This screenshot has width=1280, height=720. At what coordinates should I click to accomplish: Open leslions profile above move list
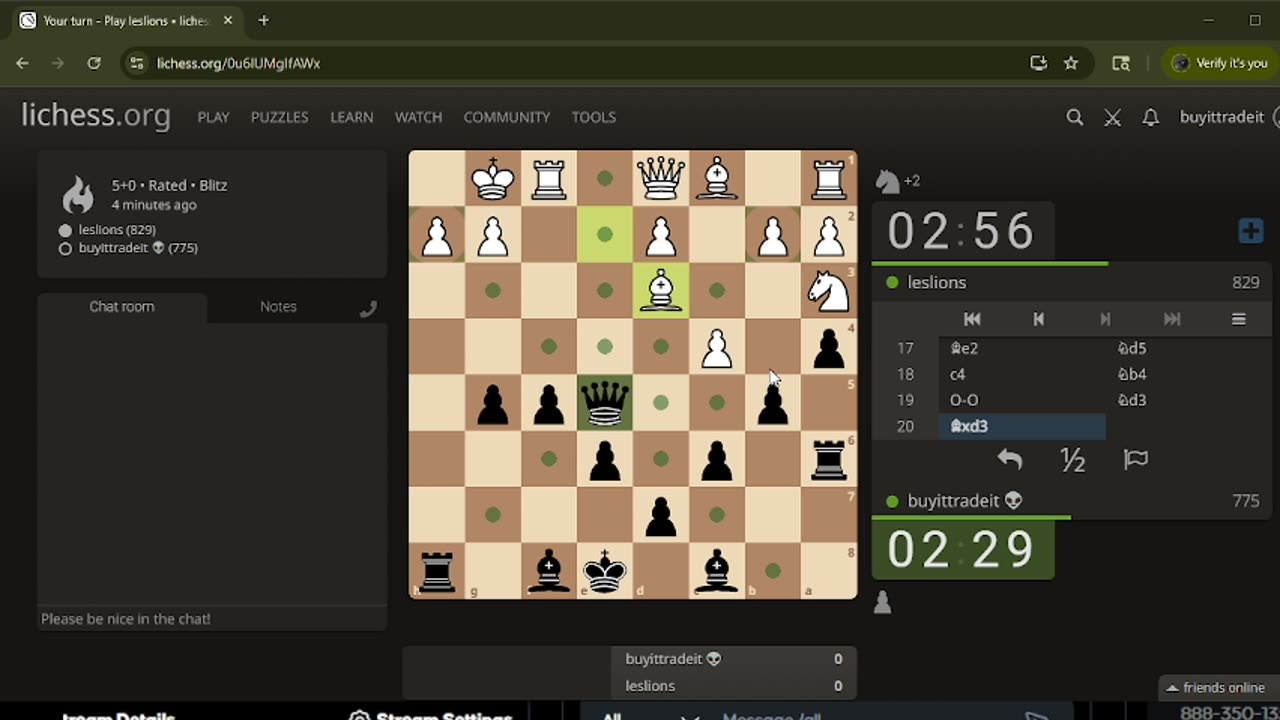point(937,283)
